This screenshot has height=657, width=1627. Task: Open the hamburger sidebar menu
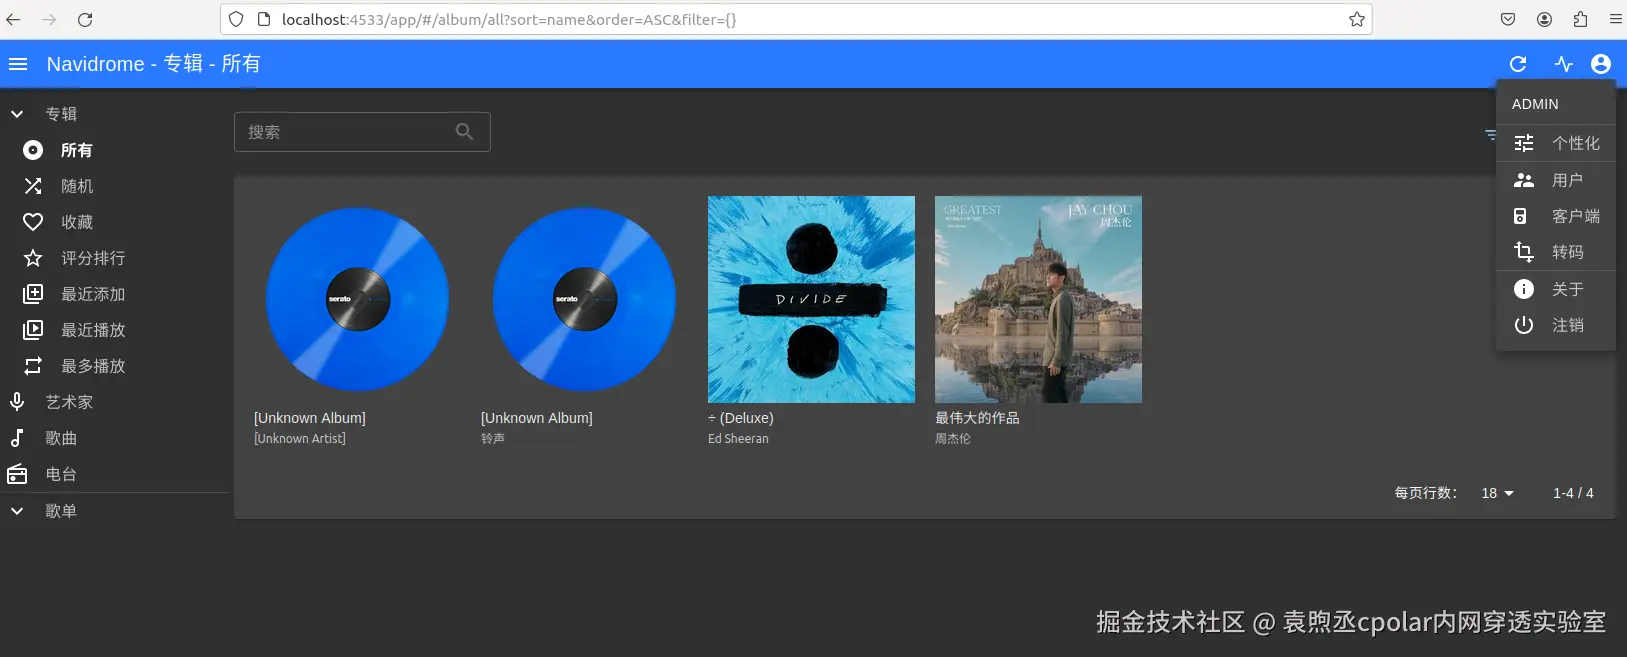[18, 64]
